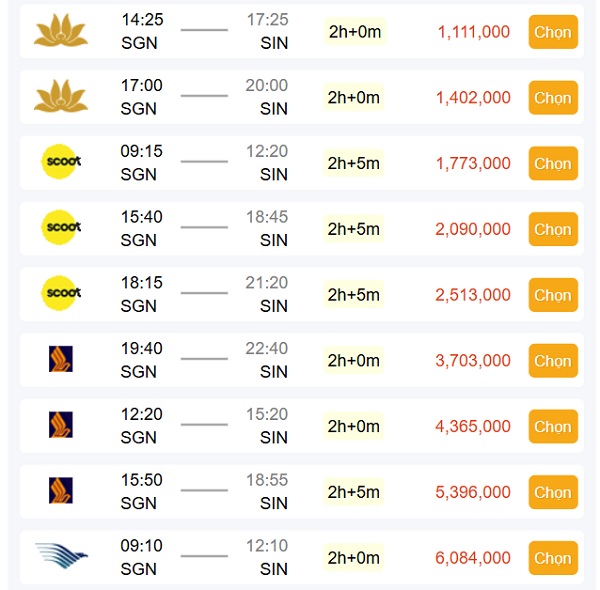This screenshot has height=590, width=600.
Task: Pick Chọn for the 4,365,000 flight
Action: pyautogui.click(x=553, y=427)
